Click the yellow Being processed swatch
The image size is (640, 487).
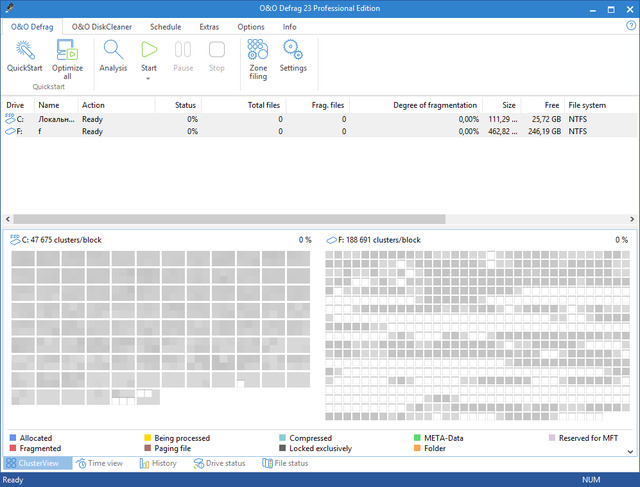147,438
